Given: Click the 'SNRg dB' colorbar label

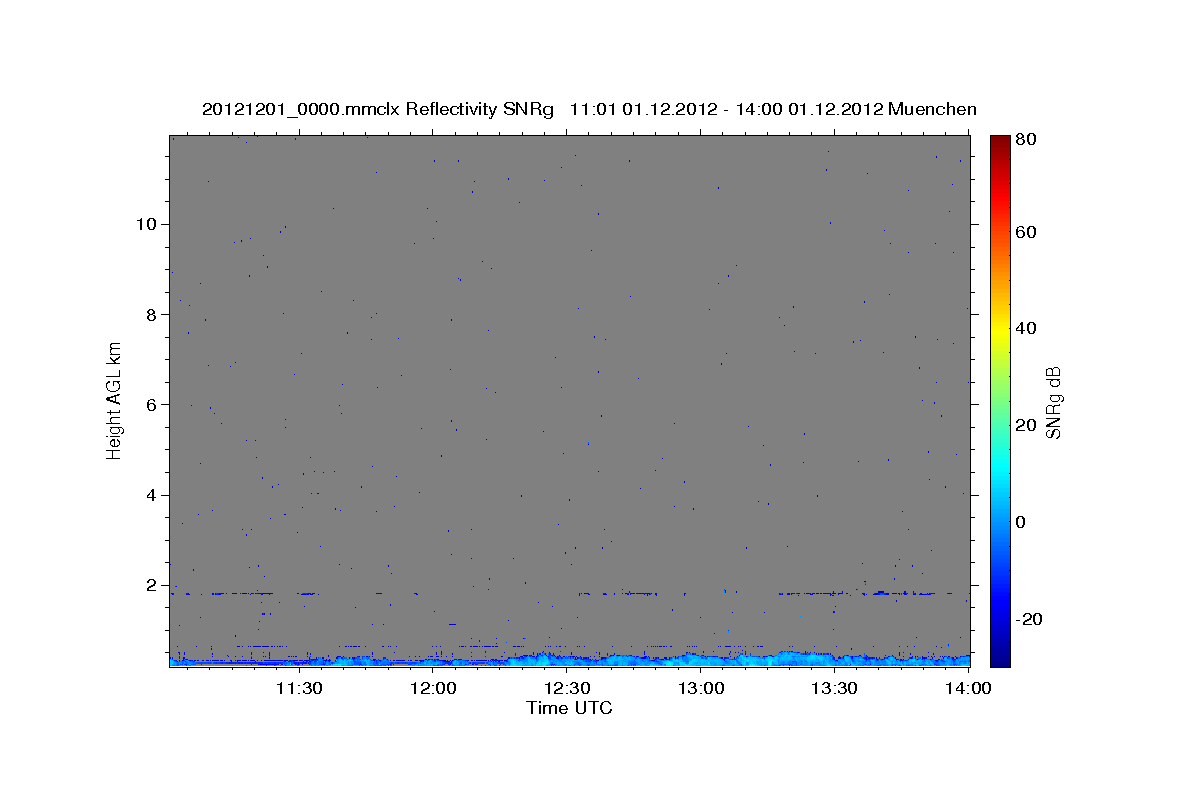Looking at the screenshot, I should (x=1053, y=401).
